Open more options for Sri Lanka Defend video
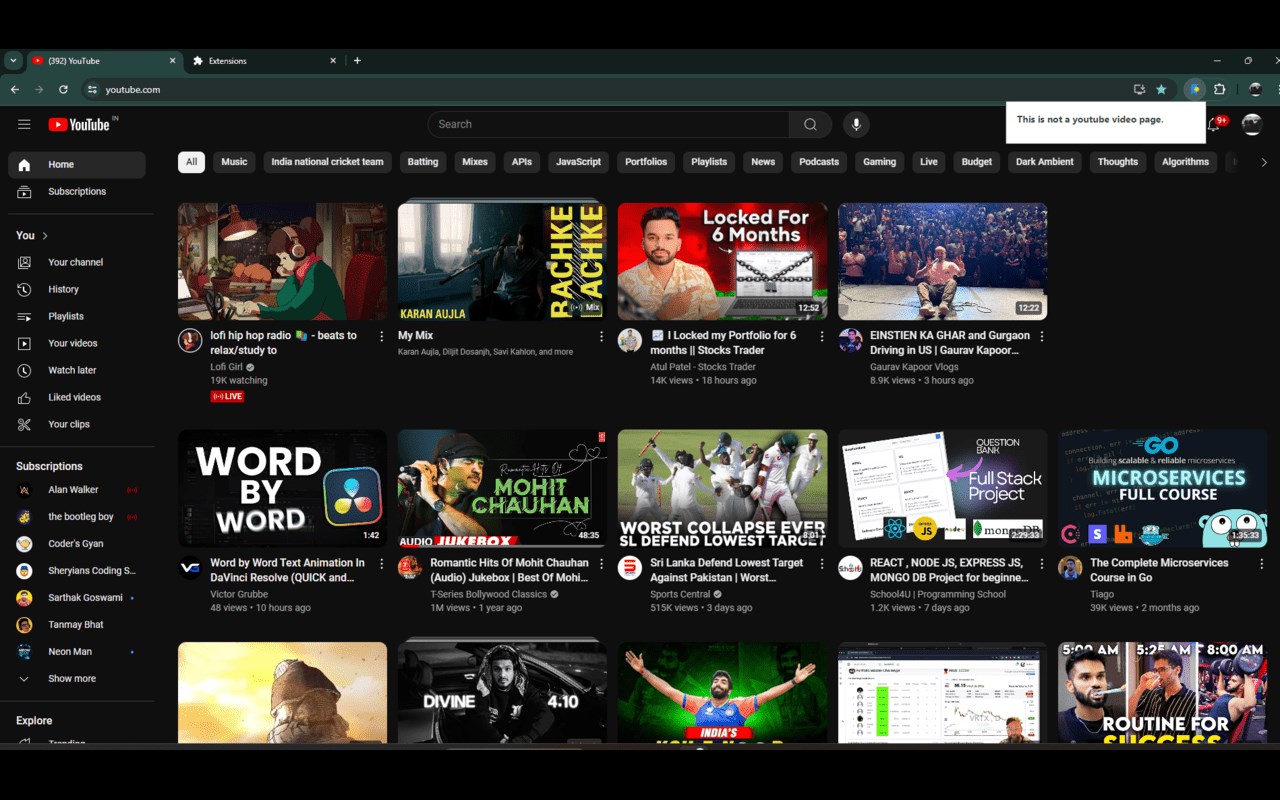The image size is (1280, 800). point(822,564)
